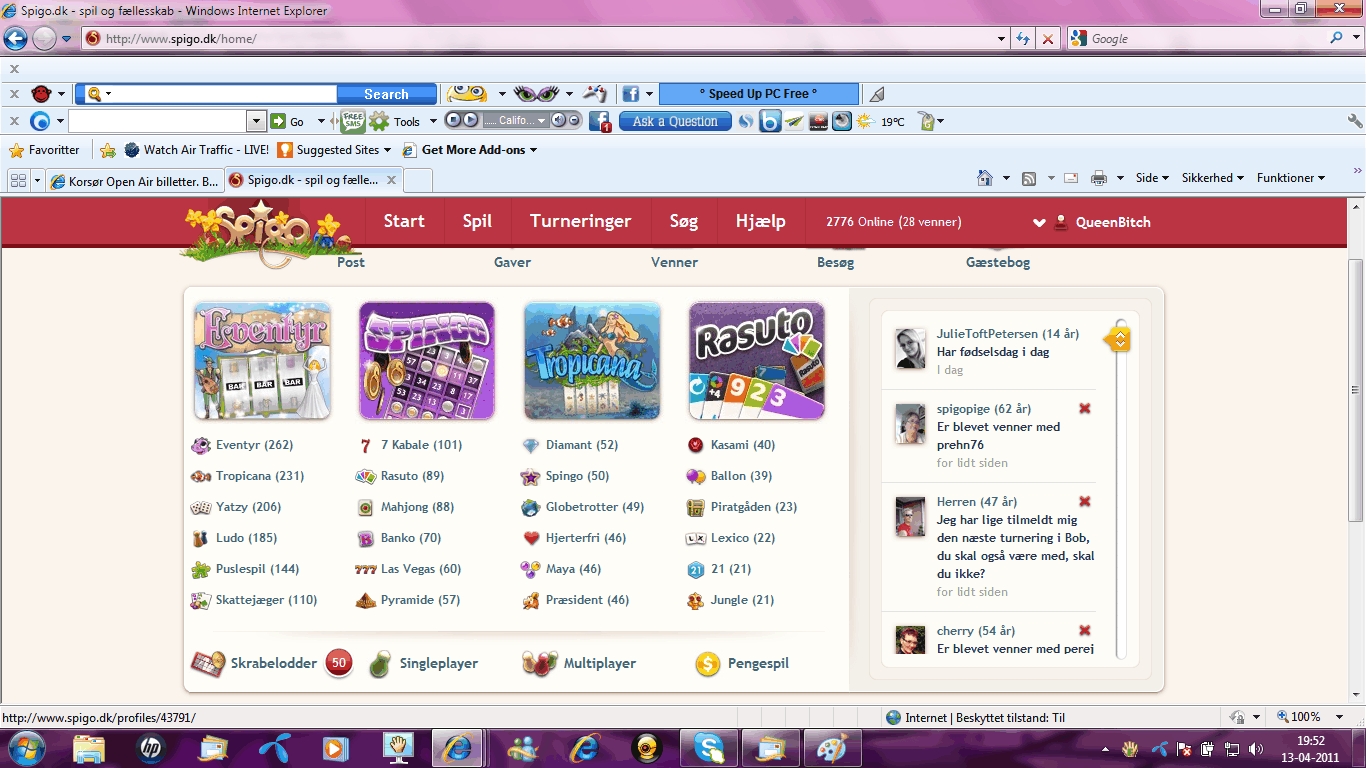
Task: Open the Sikkerhed dropdown menu
Action: (1212, 178)
